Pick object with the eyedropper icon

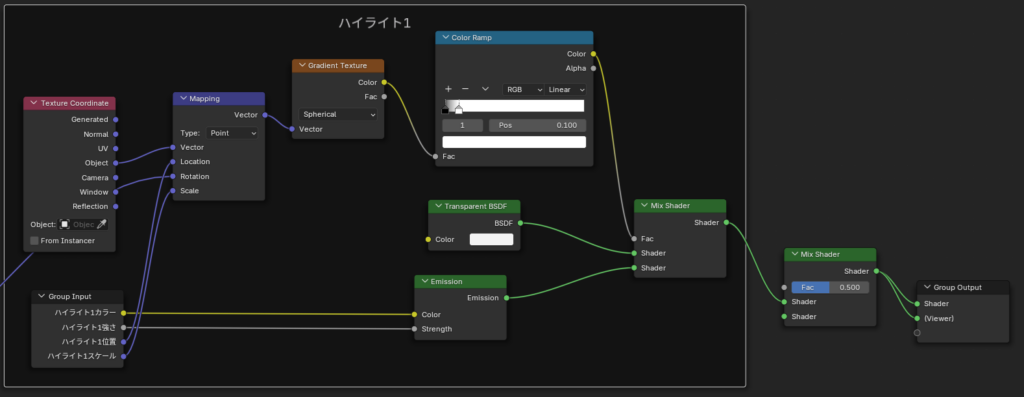(x=101, y=224)
